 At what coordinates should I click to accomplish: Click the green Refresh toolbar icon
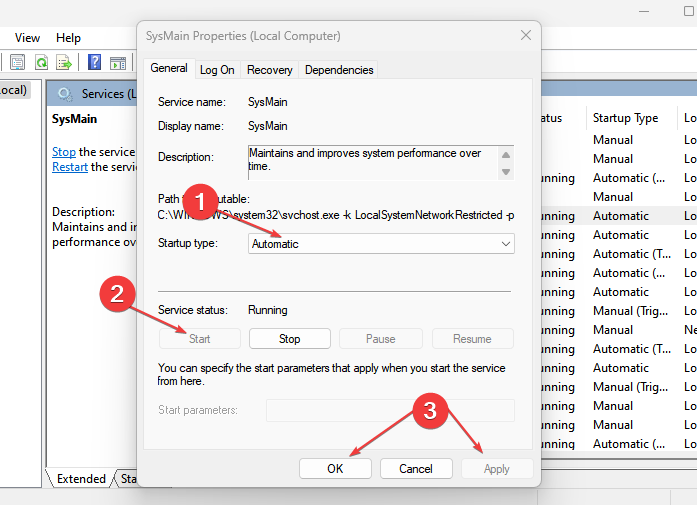41,62
